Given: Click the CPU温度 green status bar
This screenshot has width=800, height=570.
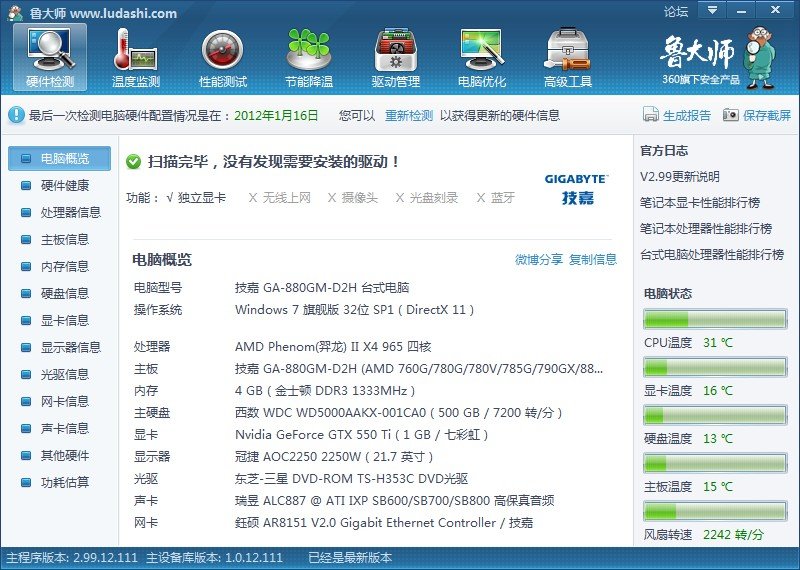Looking at the screenshot, I should click(715, 319).
